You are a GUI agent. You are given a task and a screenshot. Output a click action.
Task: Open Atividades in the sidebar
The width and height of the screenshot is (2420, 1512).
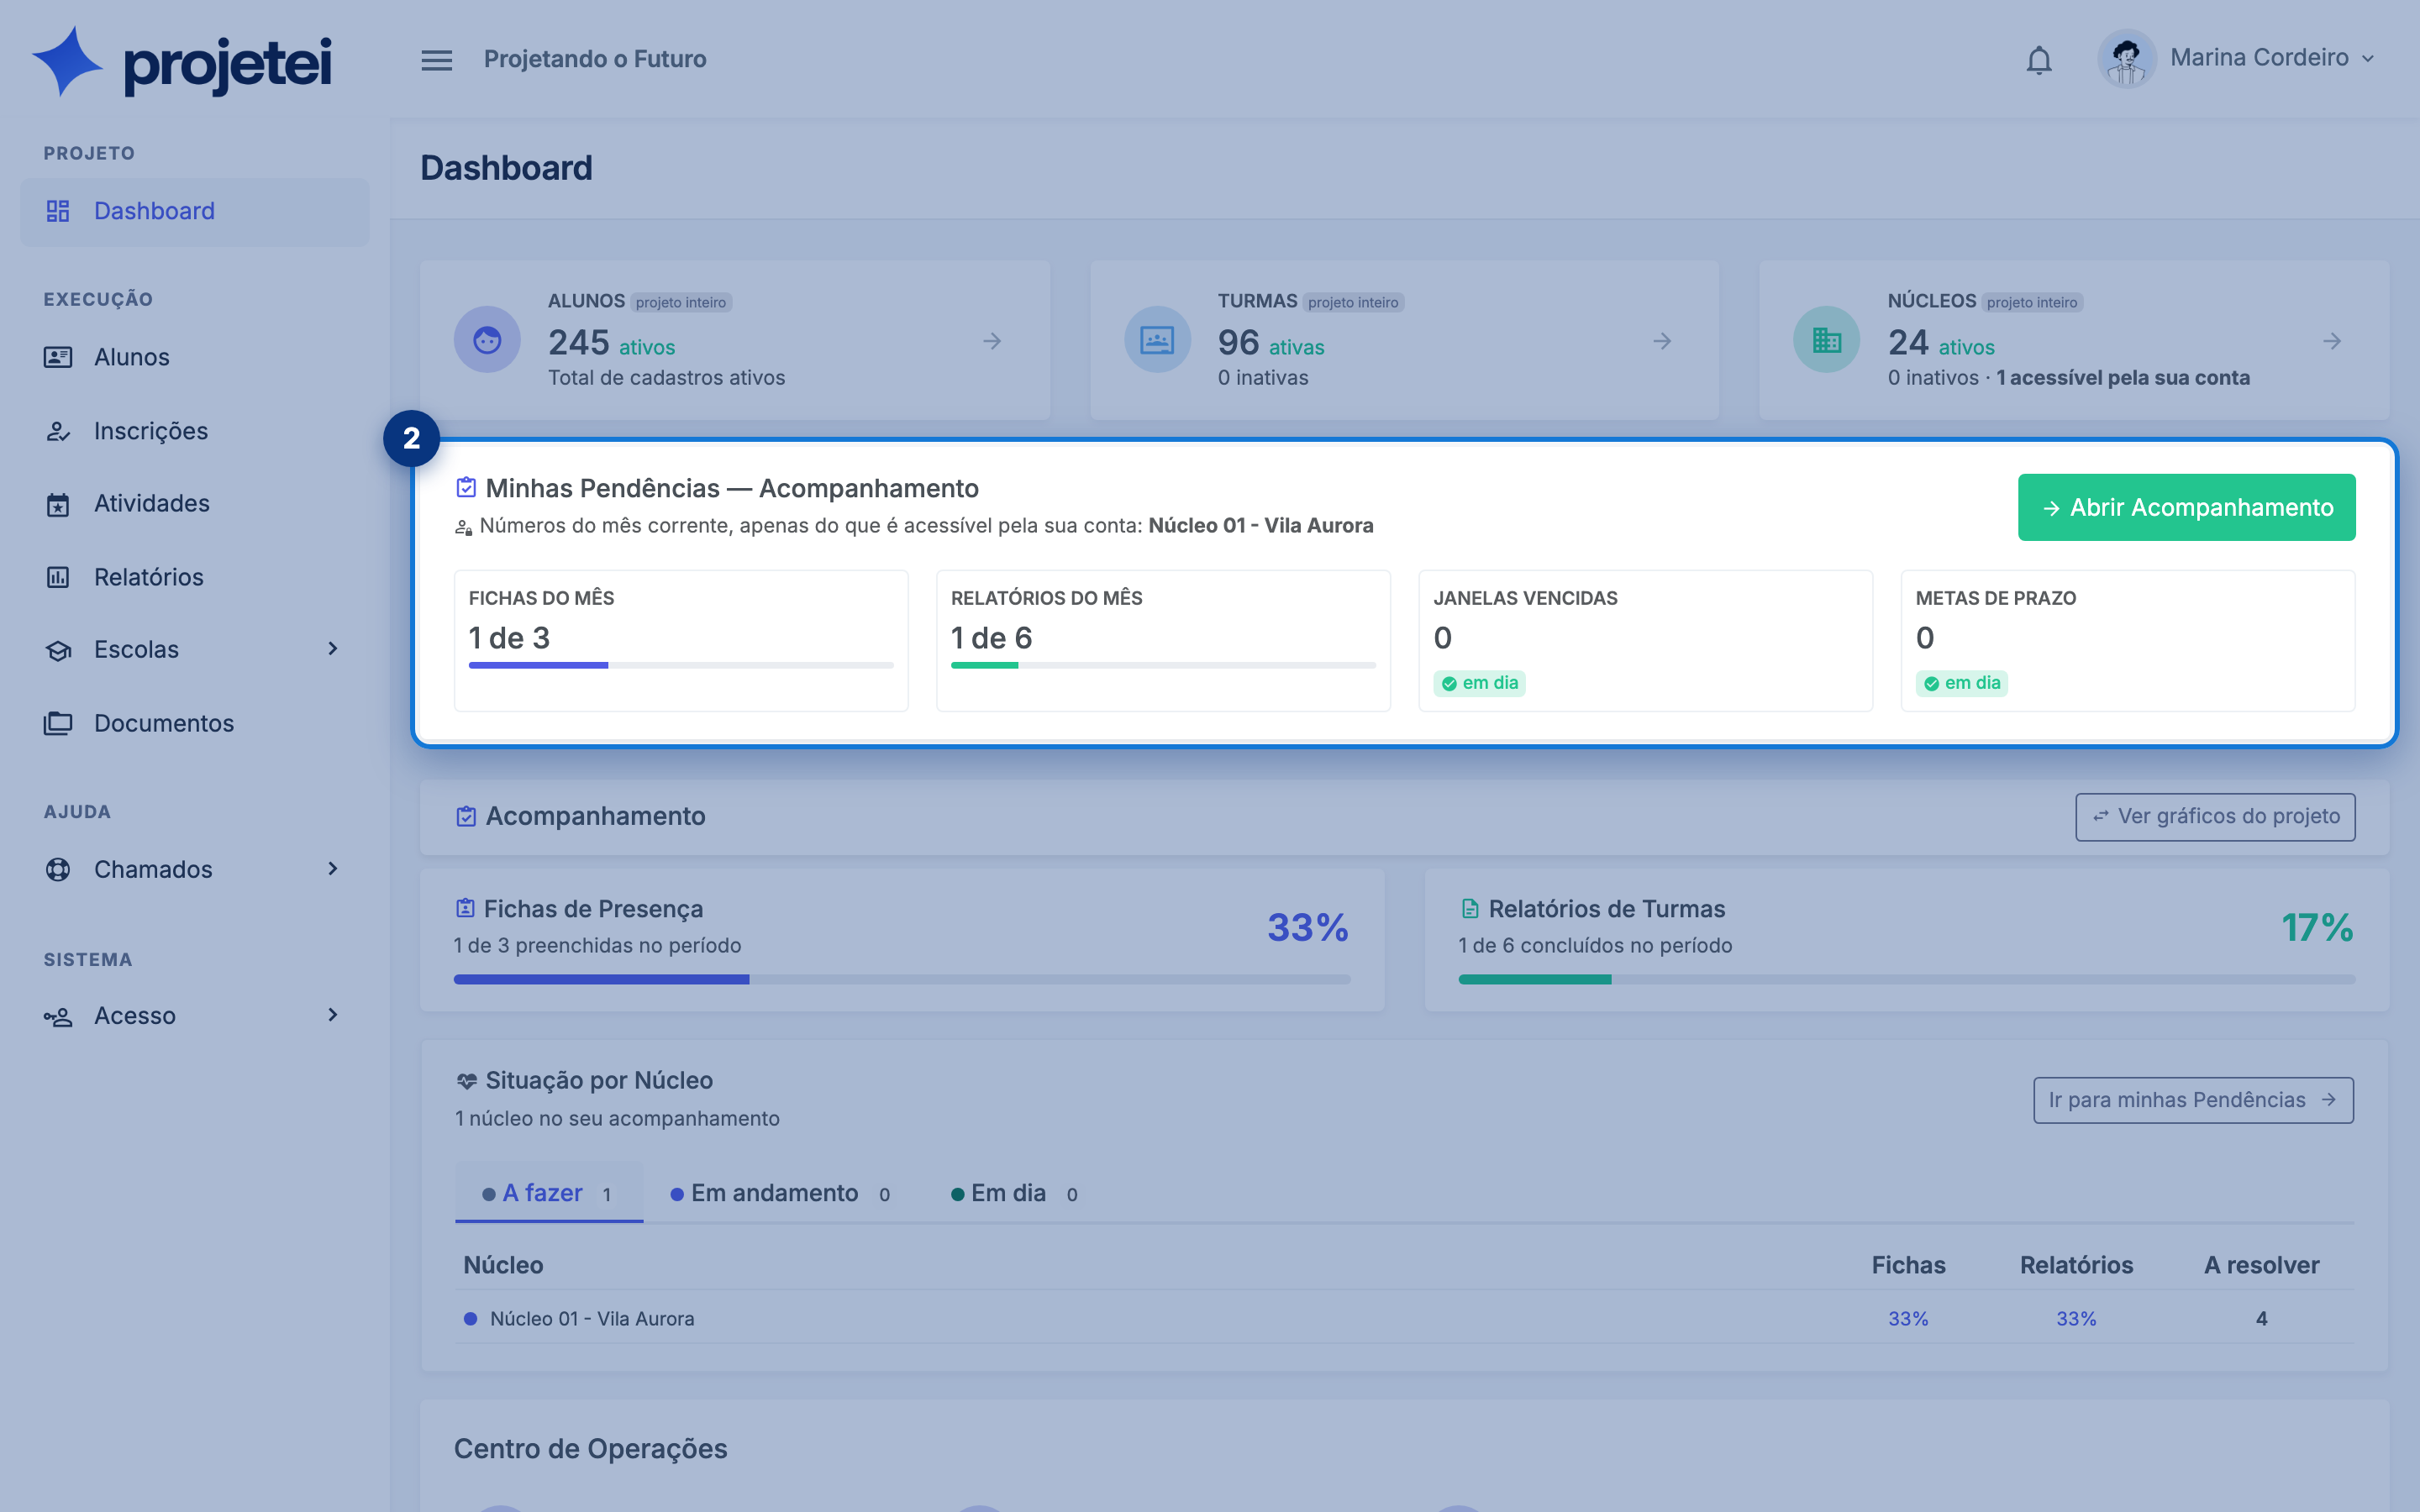195,504
